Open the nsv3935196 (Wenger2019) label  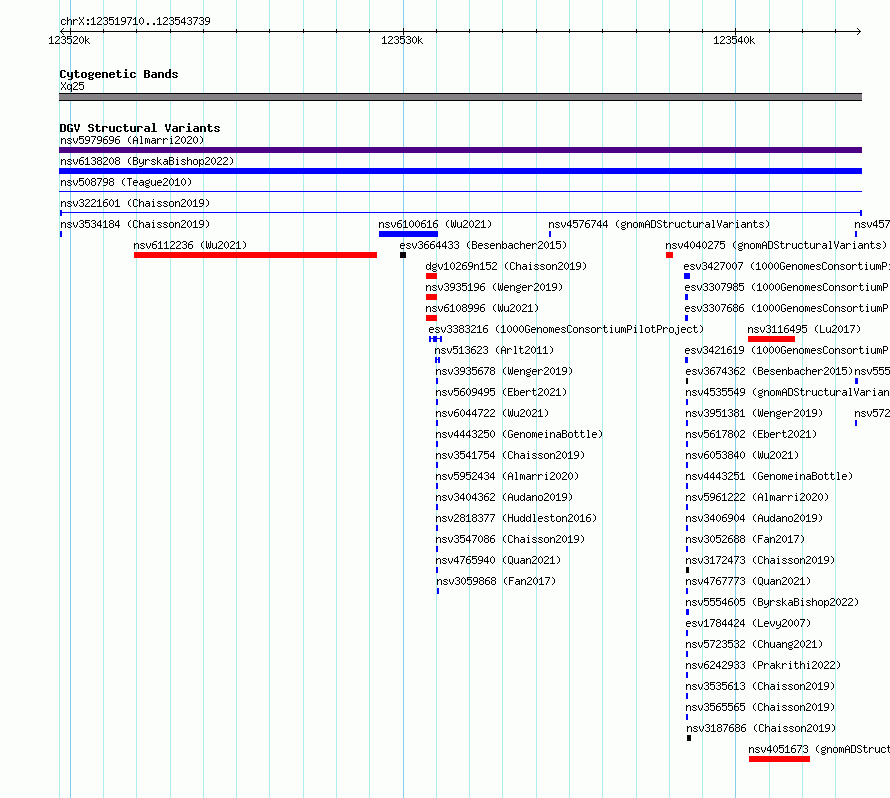(494, 287)
